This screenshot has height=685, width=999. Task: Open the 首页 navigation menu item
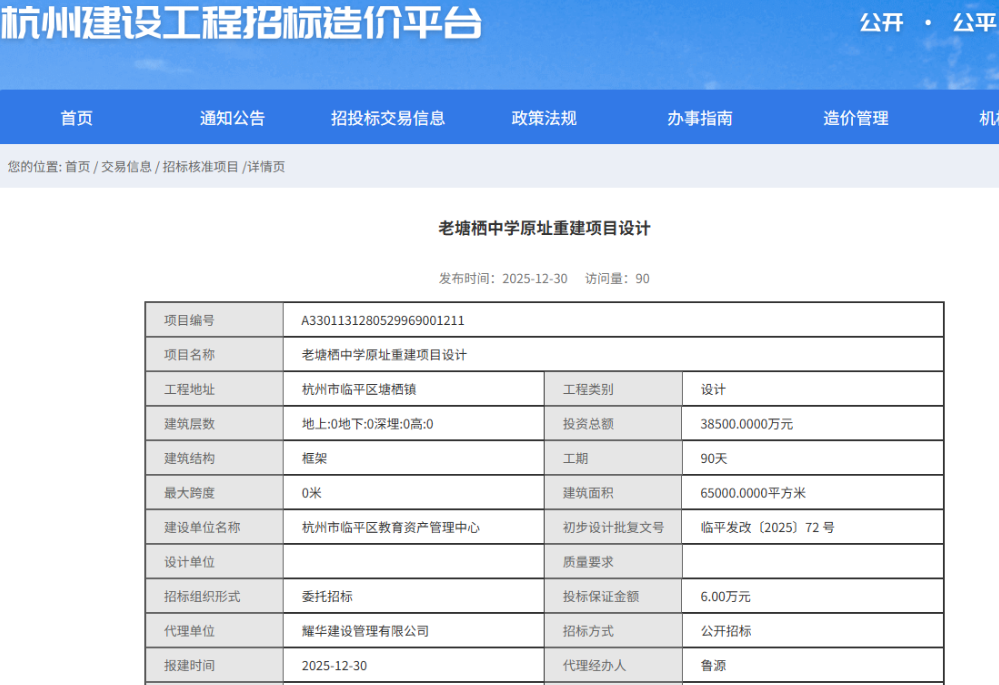(77, 117)
